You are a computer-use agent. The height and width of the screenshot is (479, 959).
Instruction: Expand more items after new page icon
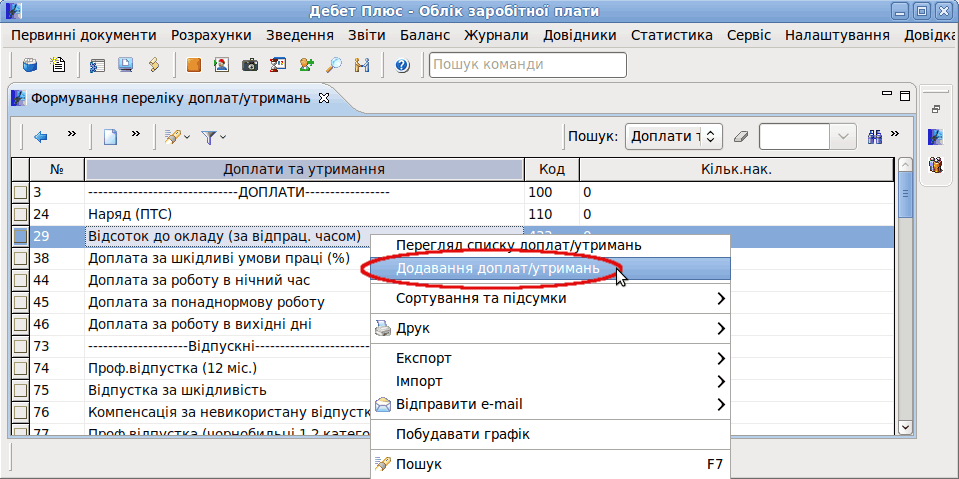pyautogui.click(x=136, y=133)
